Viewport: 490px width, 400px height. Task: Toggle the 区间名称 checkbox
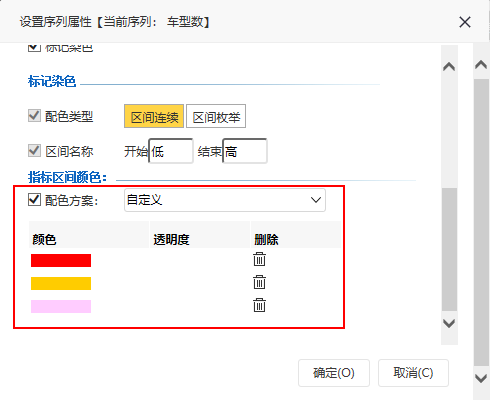click(34, 151)
